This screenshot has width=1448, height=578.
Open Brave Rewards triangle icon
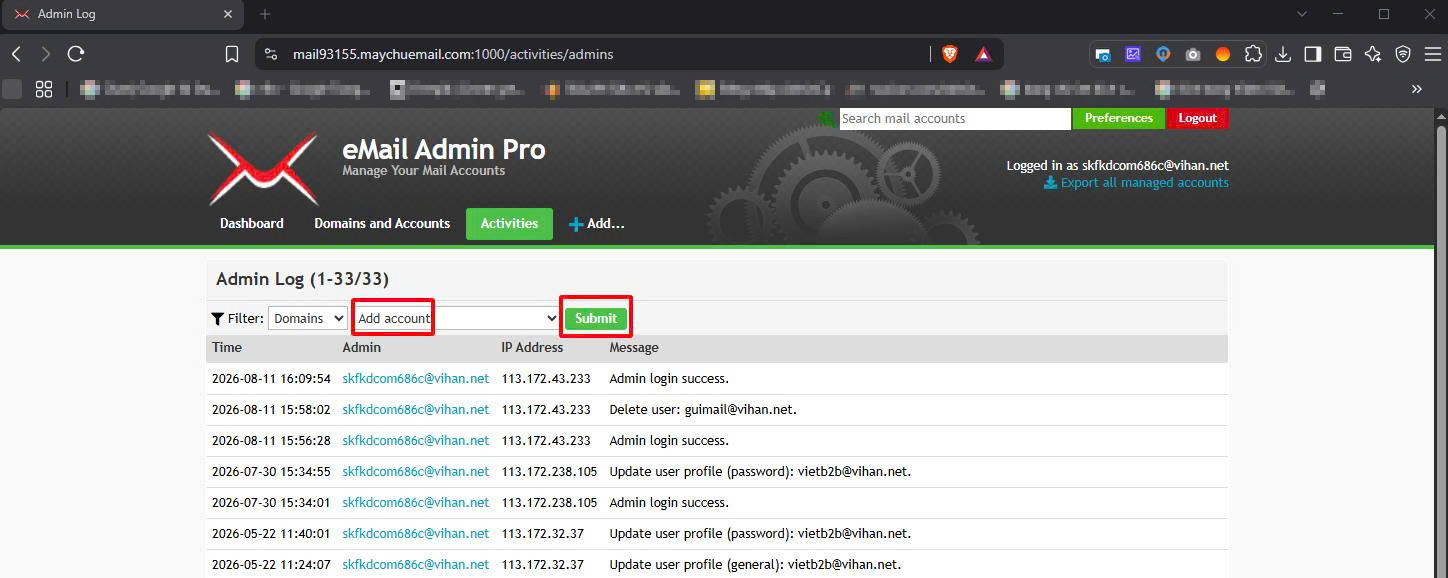tap(983, 54)
